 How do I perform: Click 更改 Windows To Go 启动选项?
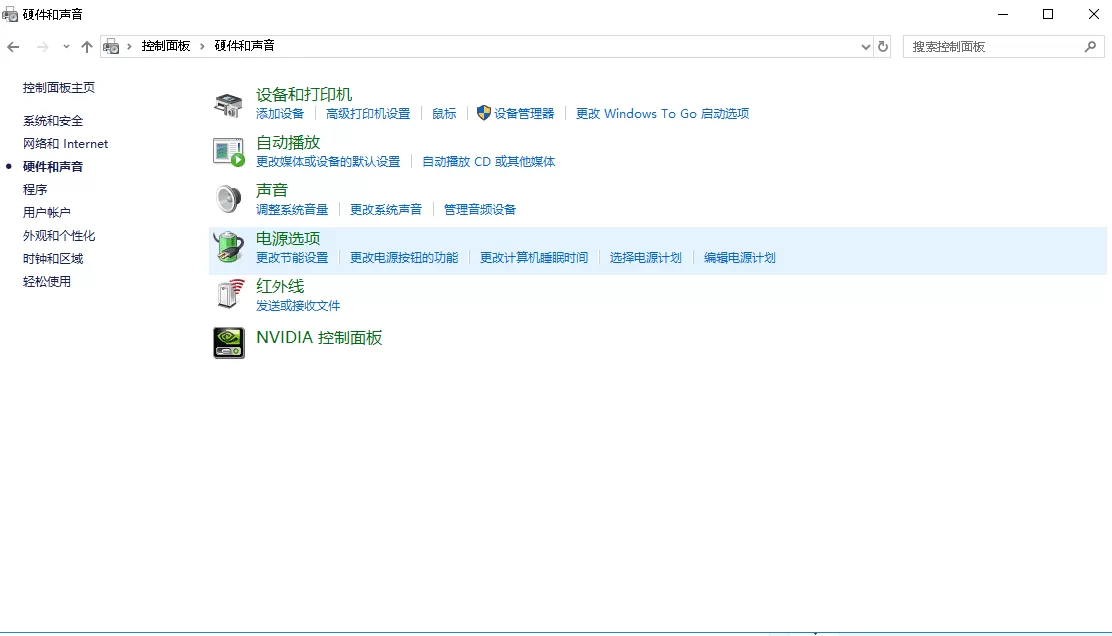(662, 114)
